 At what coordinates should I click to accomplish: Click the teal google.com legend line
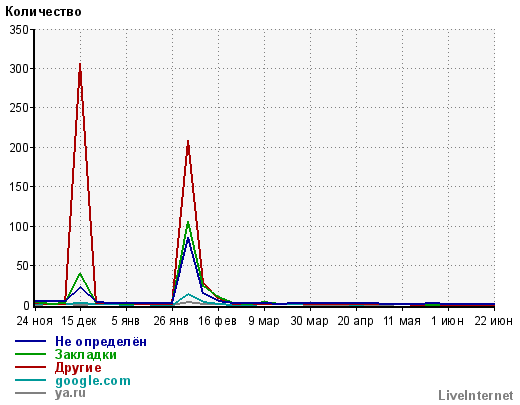(30, 380)
